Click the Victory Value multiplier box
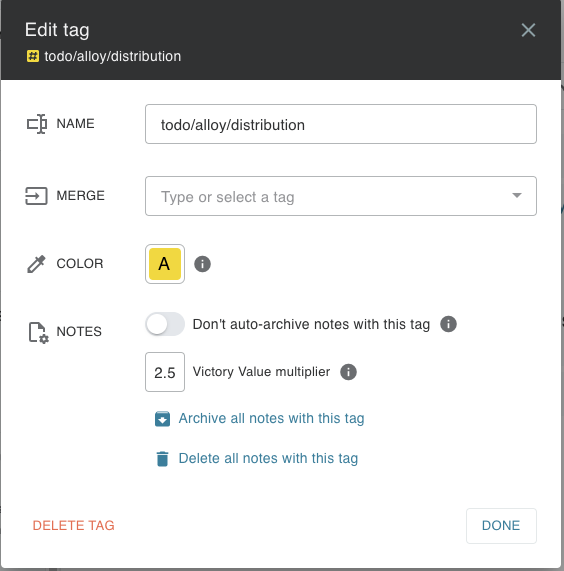This screenshot has height=571, width=564. pyautogui.click(x=165, y=372)
